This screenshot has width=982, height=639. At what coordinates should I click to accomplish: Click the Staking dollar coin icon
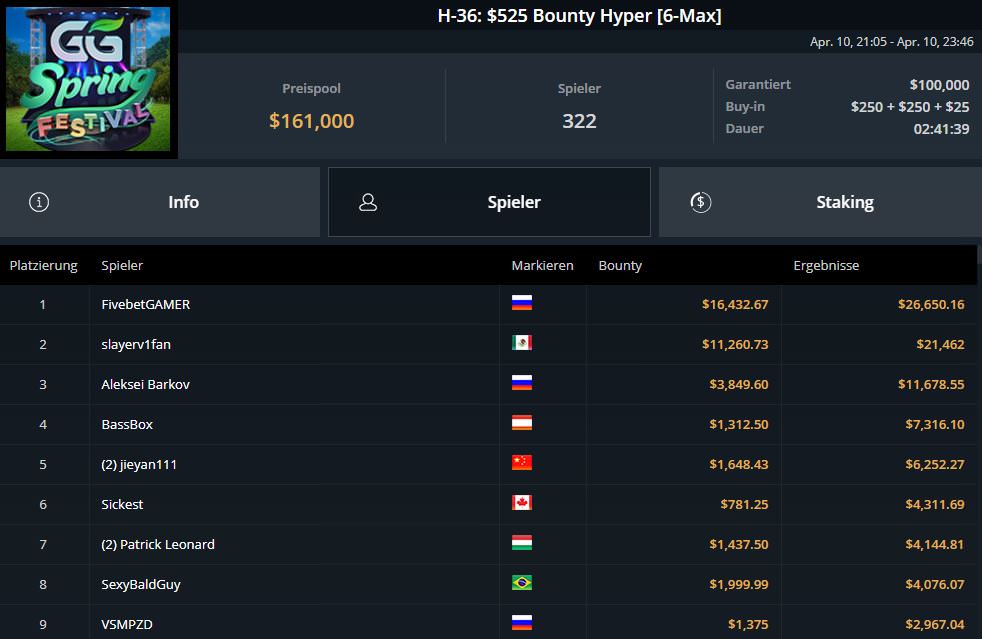[700, 202]
